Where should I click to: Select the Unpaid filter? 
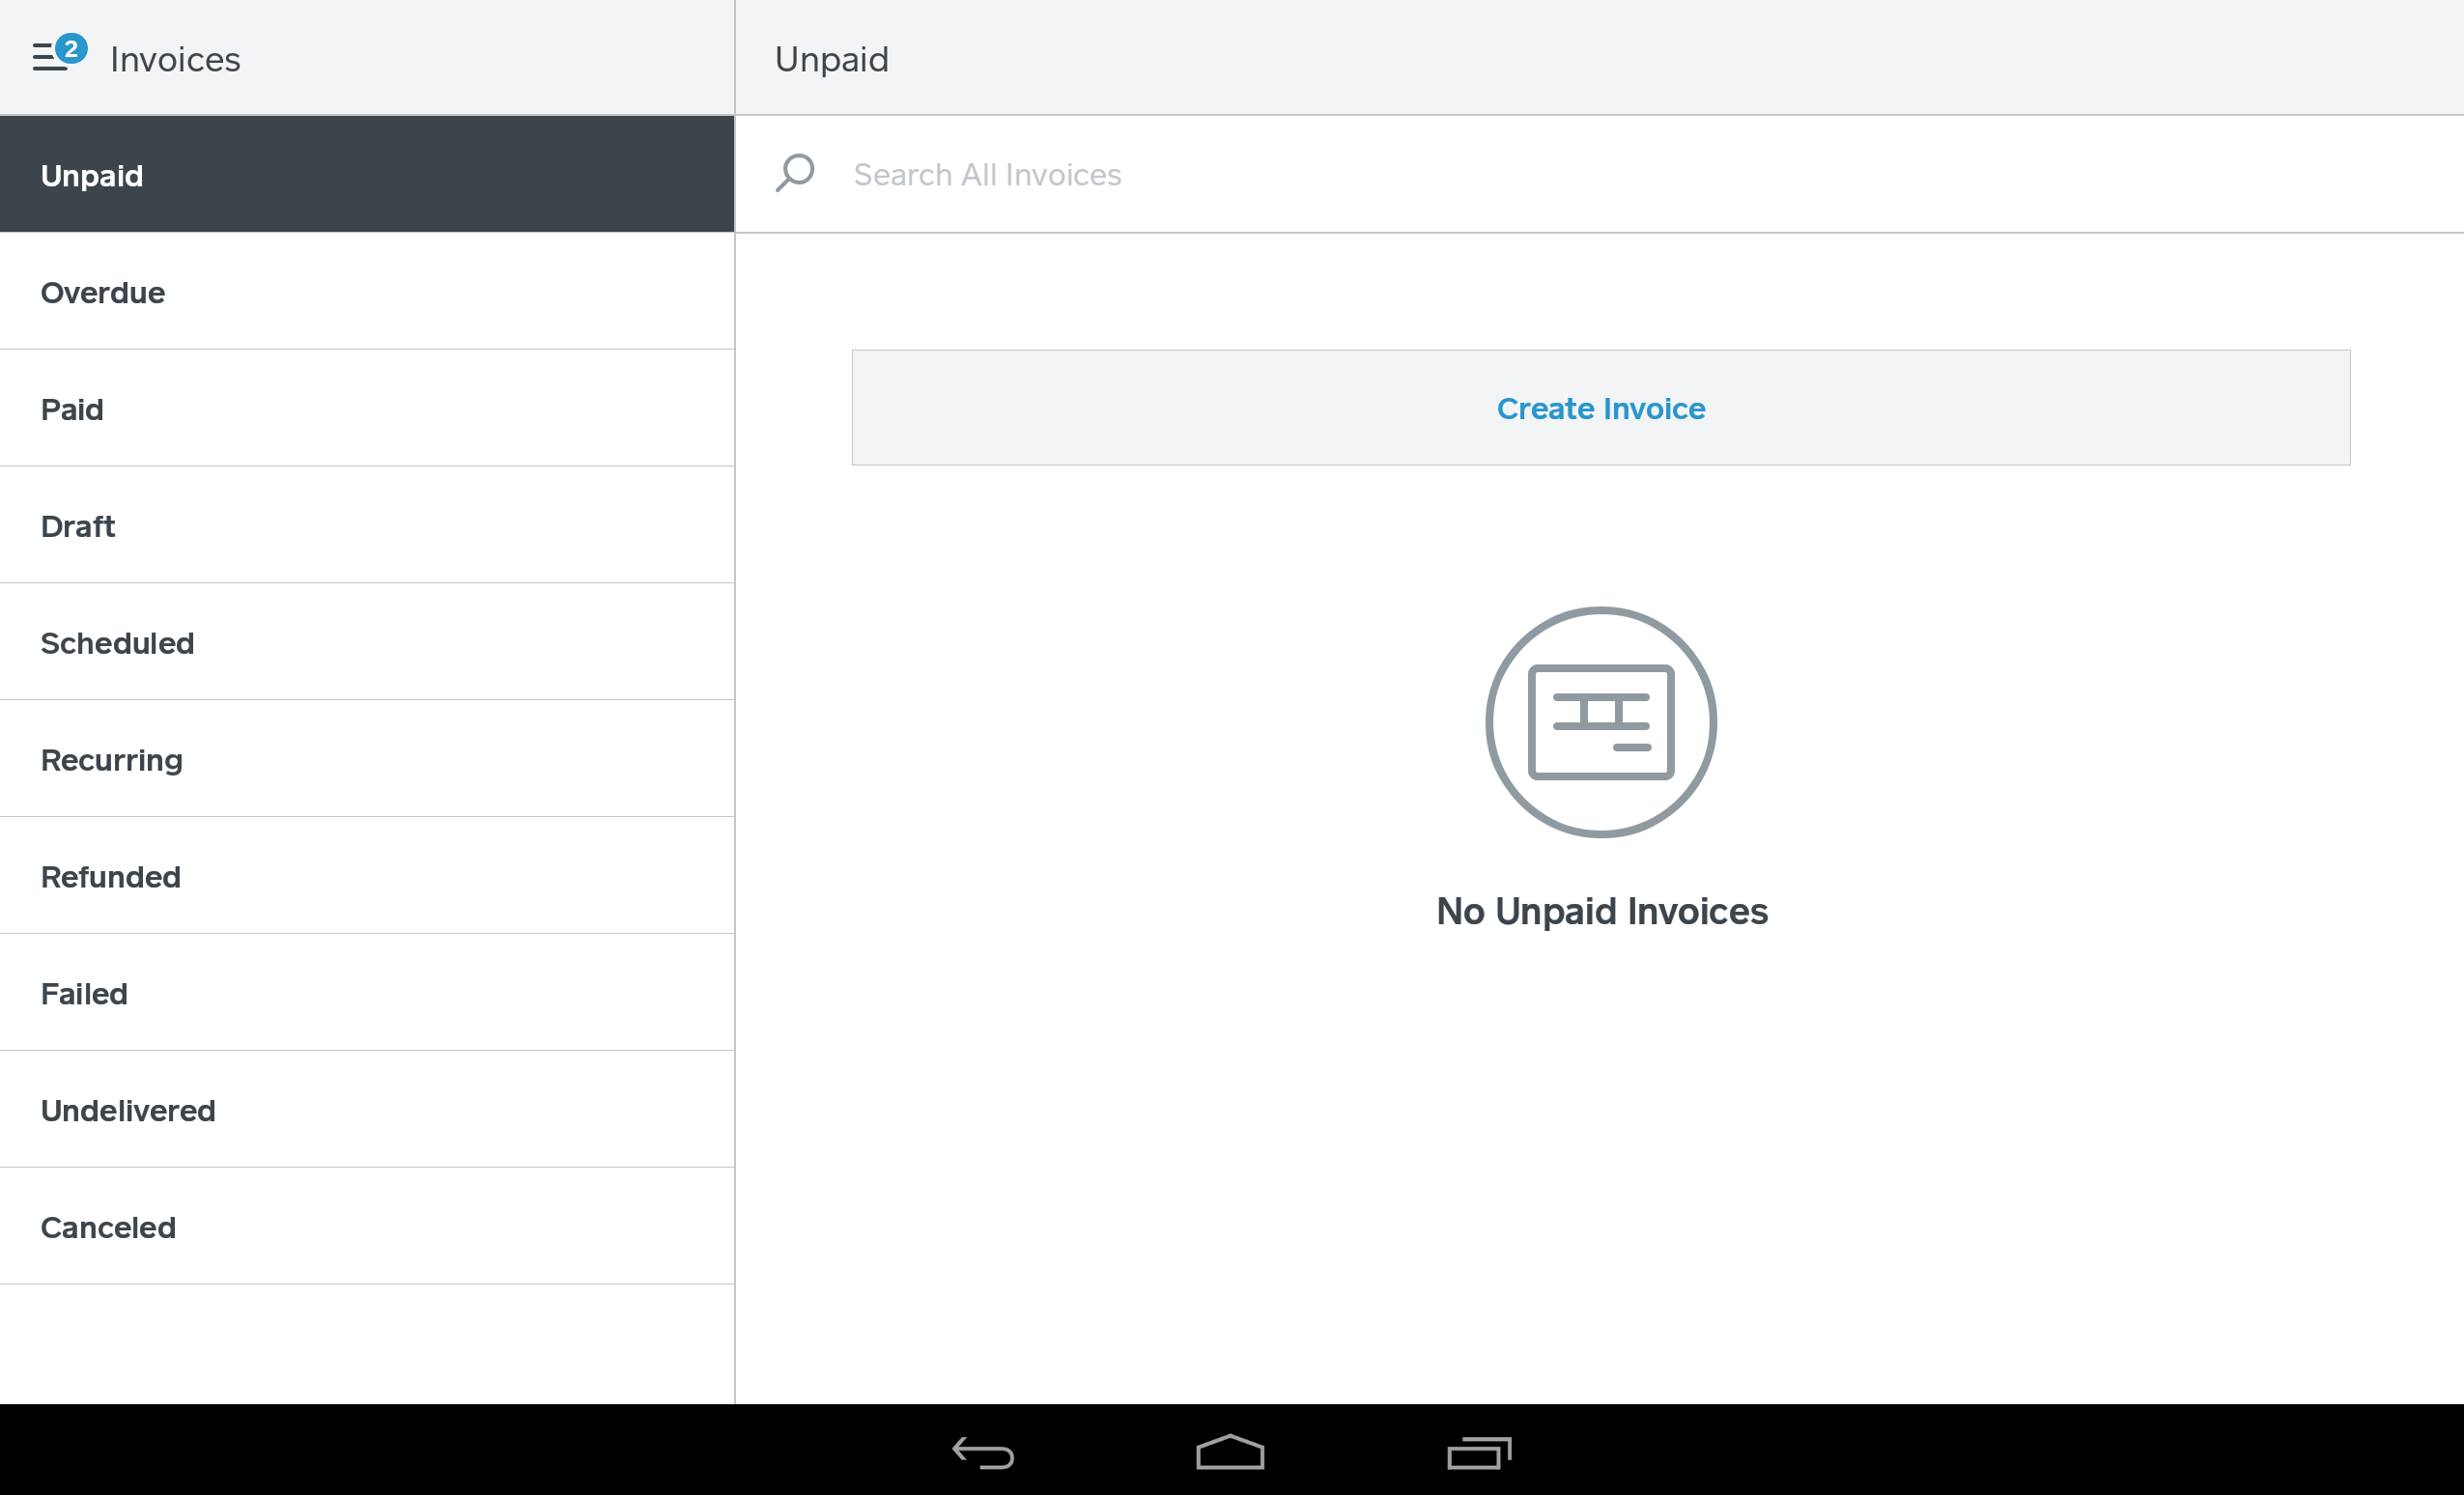click(366, 175)
